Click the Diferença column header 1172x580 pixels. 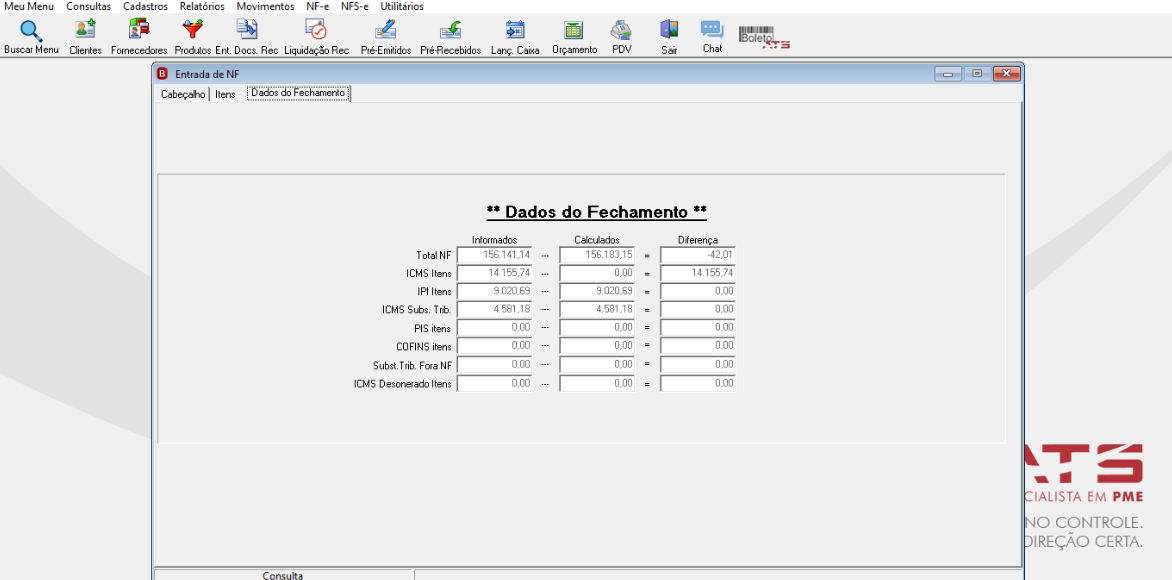697,240
